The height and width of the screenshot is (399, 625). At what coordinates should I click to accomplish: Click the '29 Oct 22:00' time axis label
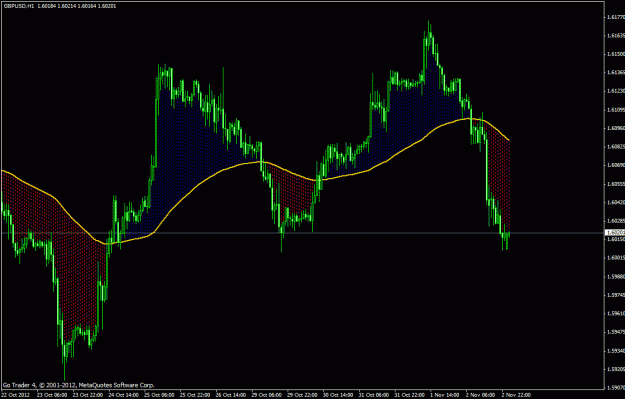303,395
